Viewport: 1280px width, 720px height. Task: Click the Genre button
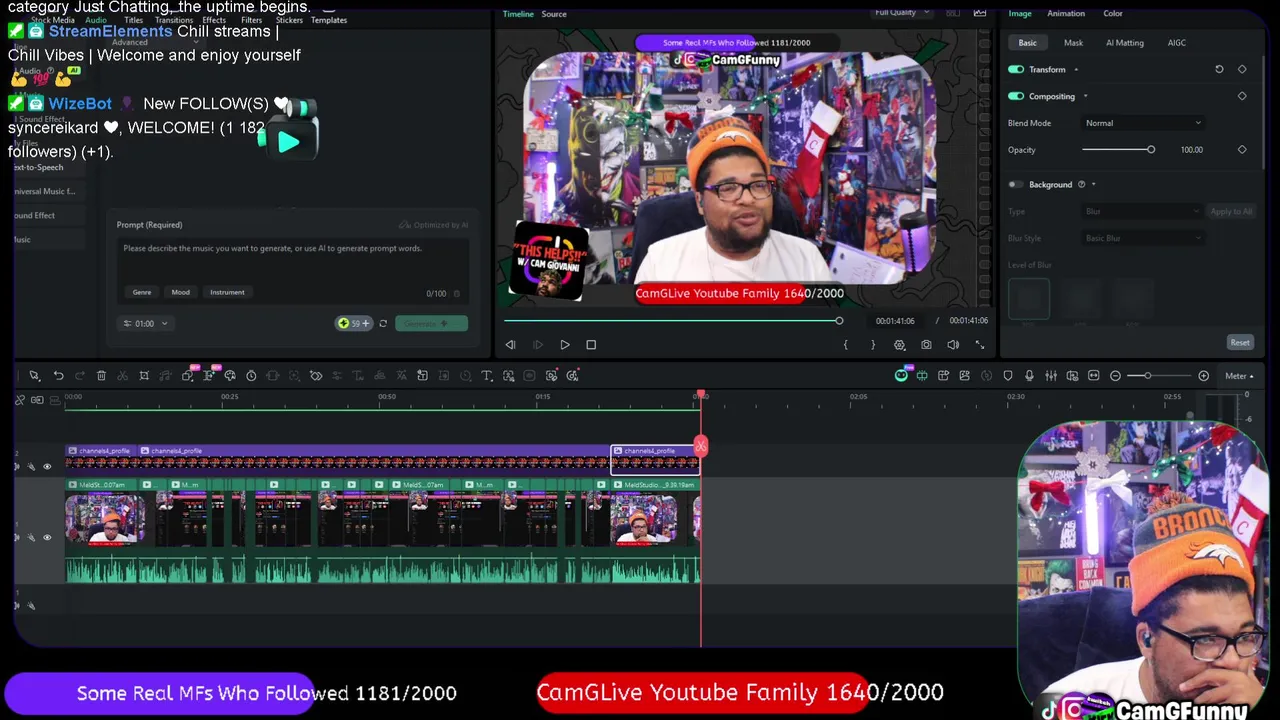point(142,292)
